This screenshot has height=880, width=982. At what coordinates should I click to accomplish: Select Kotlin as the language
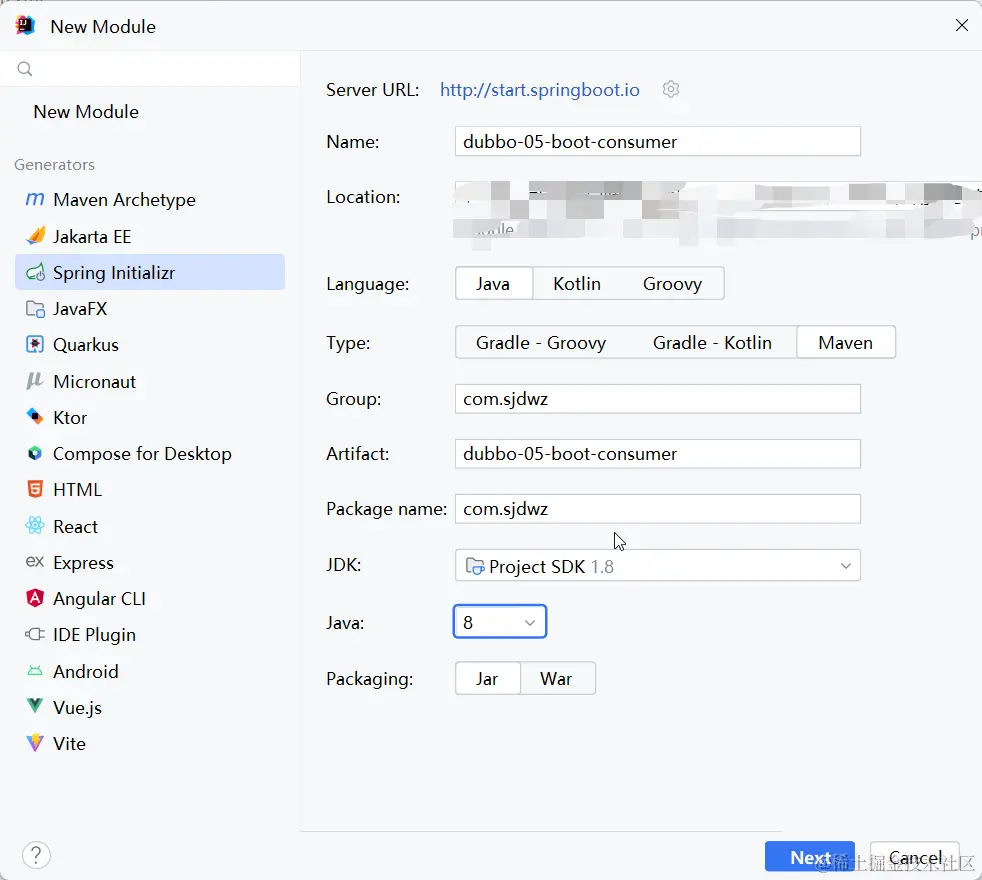(x=577, y=284)
